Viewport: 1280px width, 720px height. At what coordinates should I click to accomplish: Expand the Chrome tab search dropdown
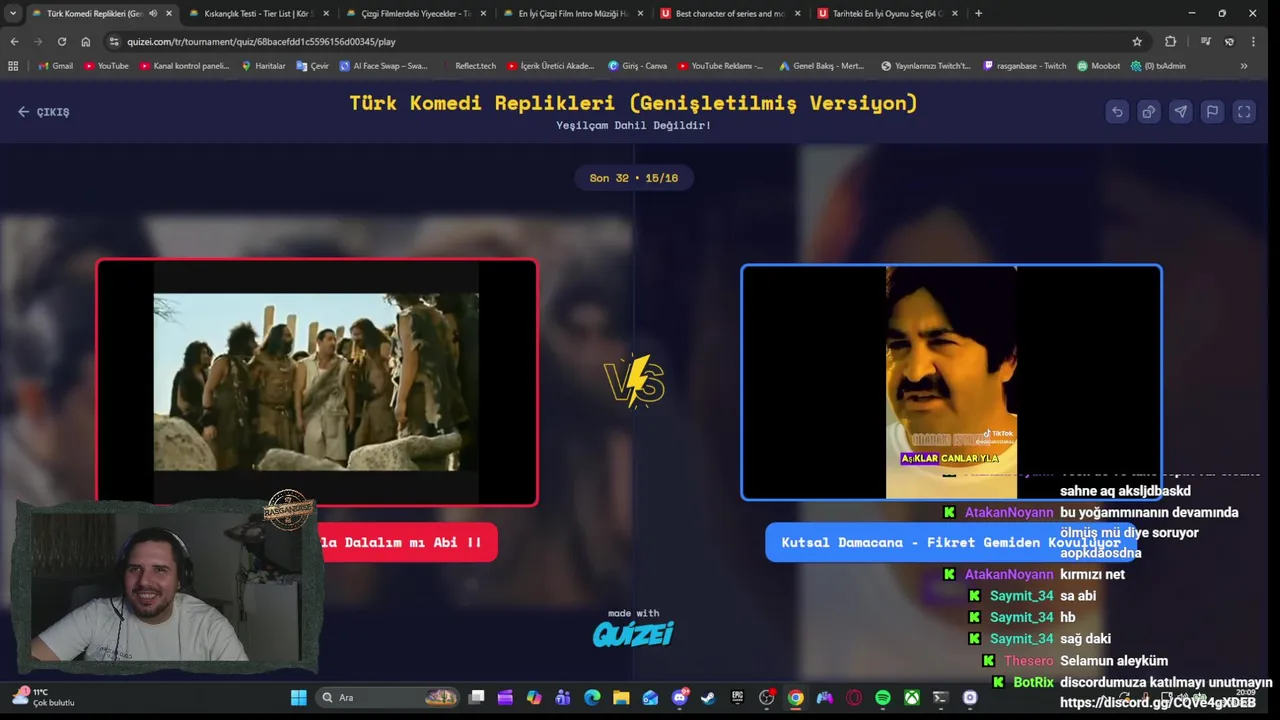12,13
